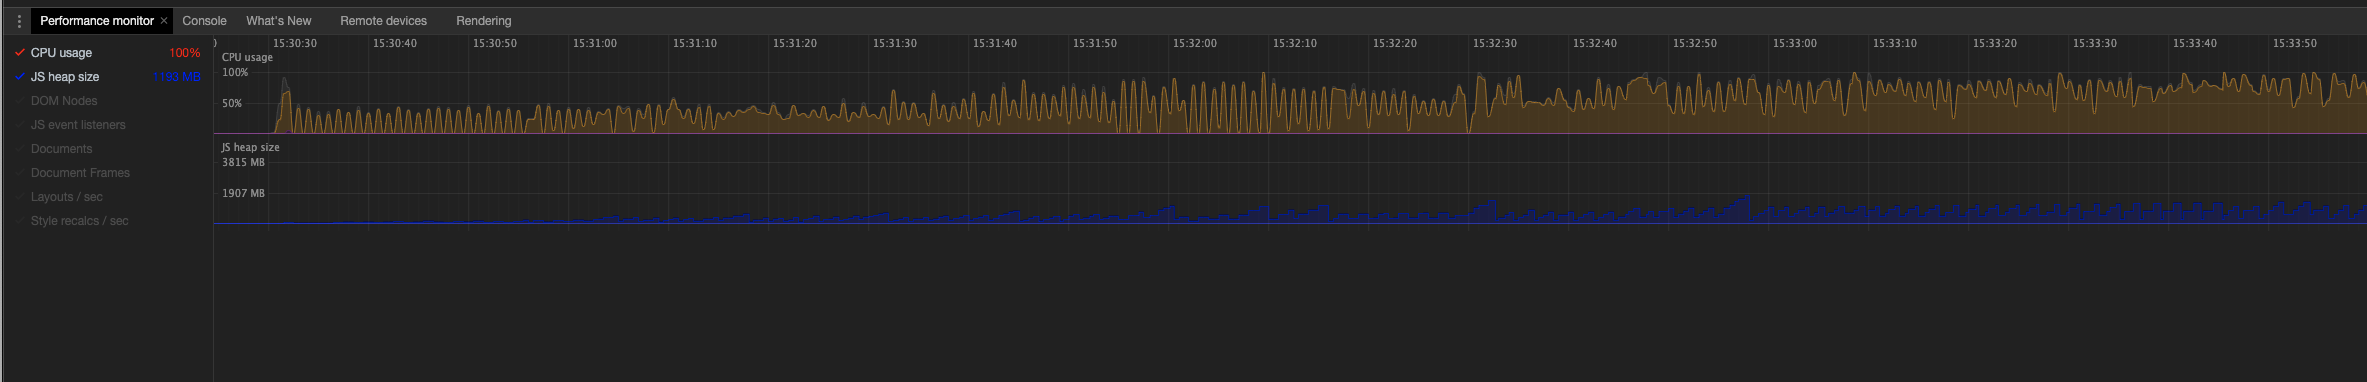This screenshot has height=382, width=2367.
Task: Click the 15:32:00 timeline marker
Action: [x=1194, y=44]
